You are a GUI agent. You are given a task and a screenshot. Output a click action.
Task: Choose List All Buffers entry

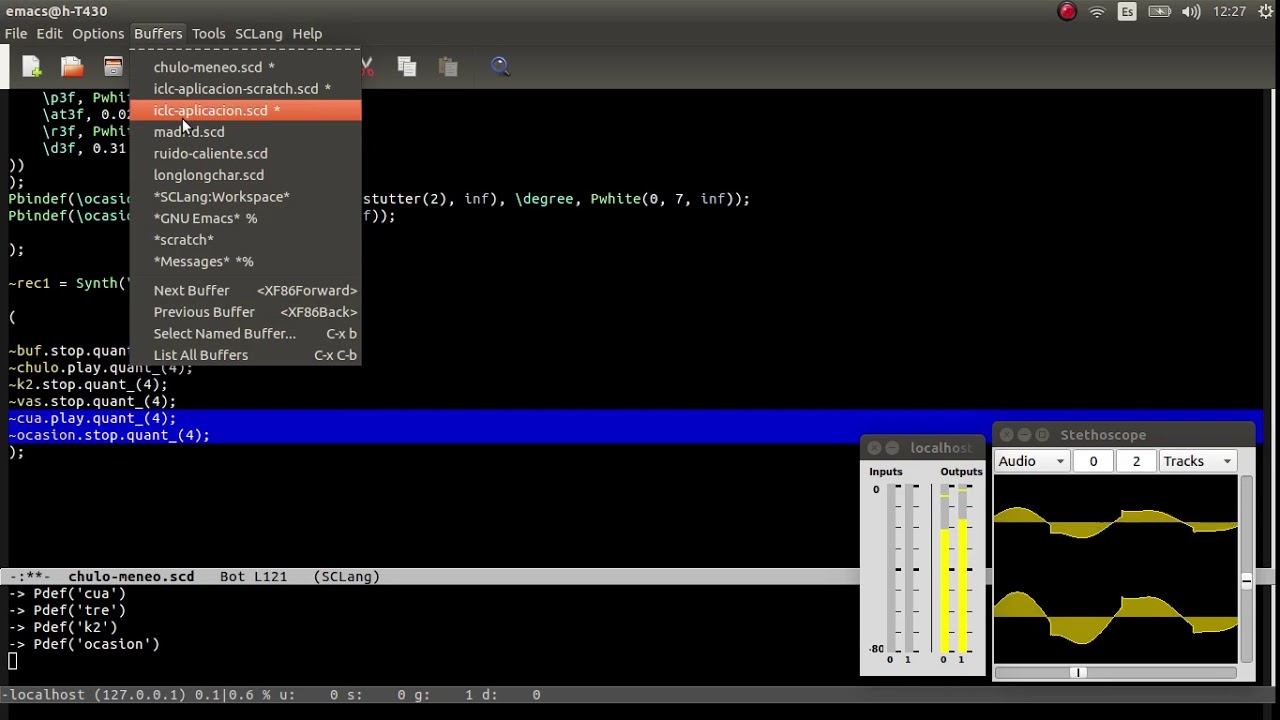[245, 355]
